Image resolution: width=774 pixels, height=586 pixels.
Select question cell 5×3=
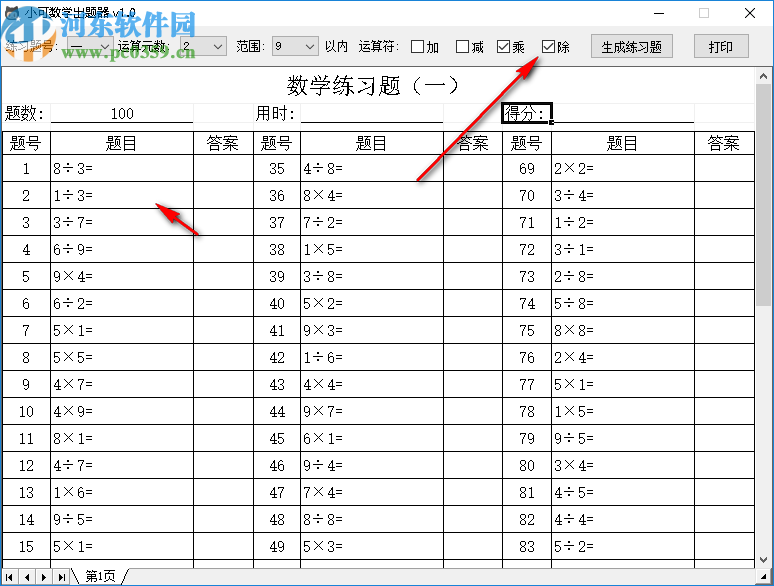[372, 546]
